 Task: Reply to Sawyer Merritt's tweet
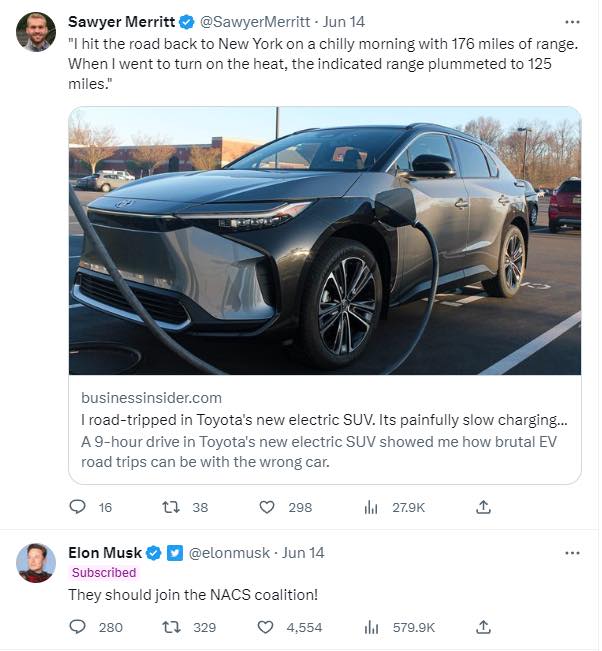77,507
